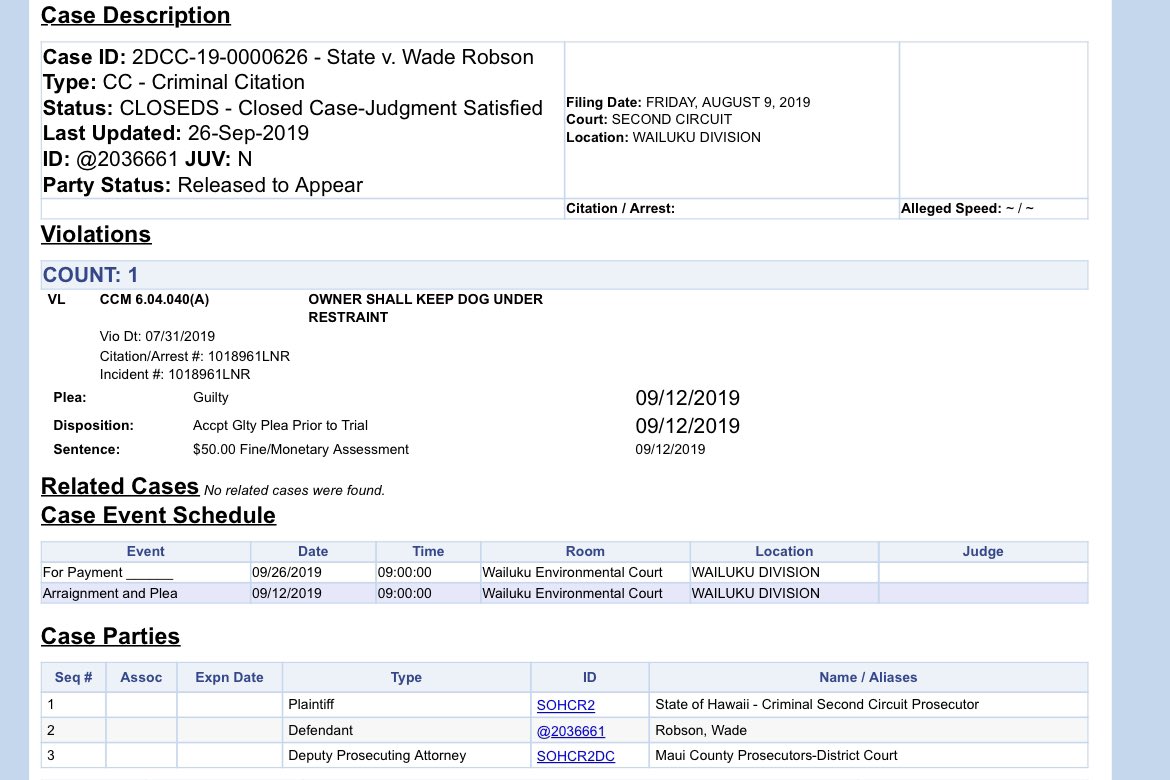Click the 09/12/2019 date in Arraignment row
The width and height of the screenshot is (1170, 780).
pyautogui.click(x=313, y=593)
